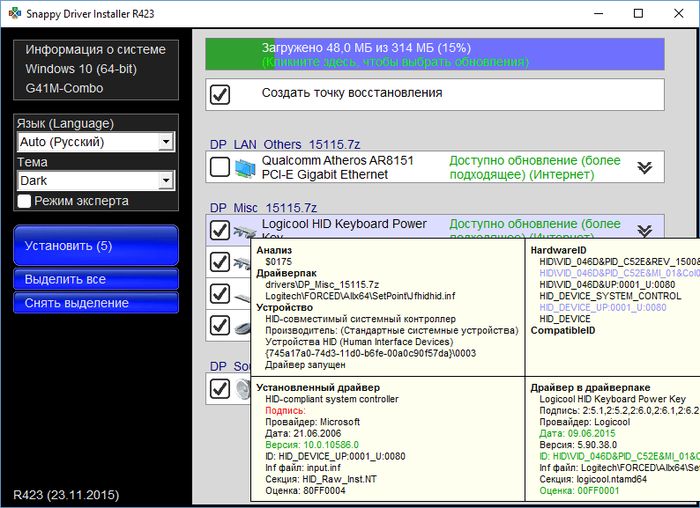This screenshot has width=700, height=508.
Task: Click the Выделить все button
Action: (96, 279)
